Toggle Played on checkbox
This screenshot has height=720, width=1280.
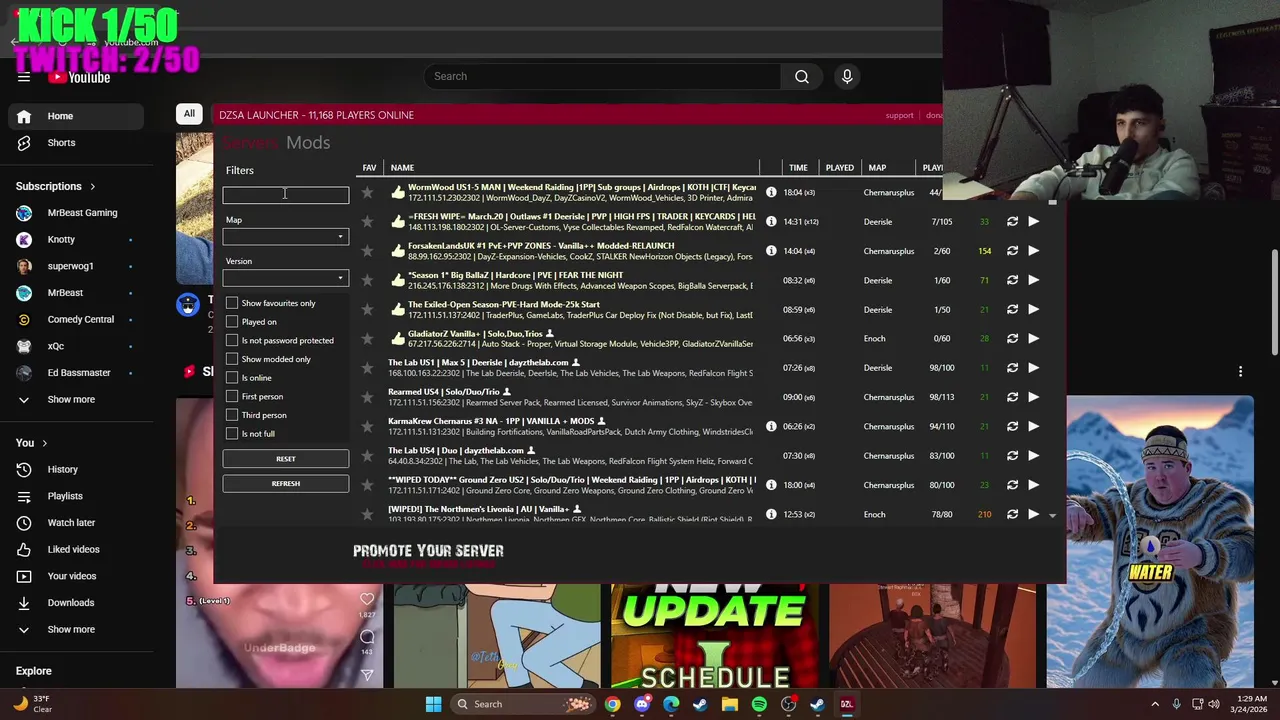232,322
